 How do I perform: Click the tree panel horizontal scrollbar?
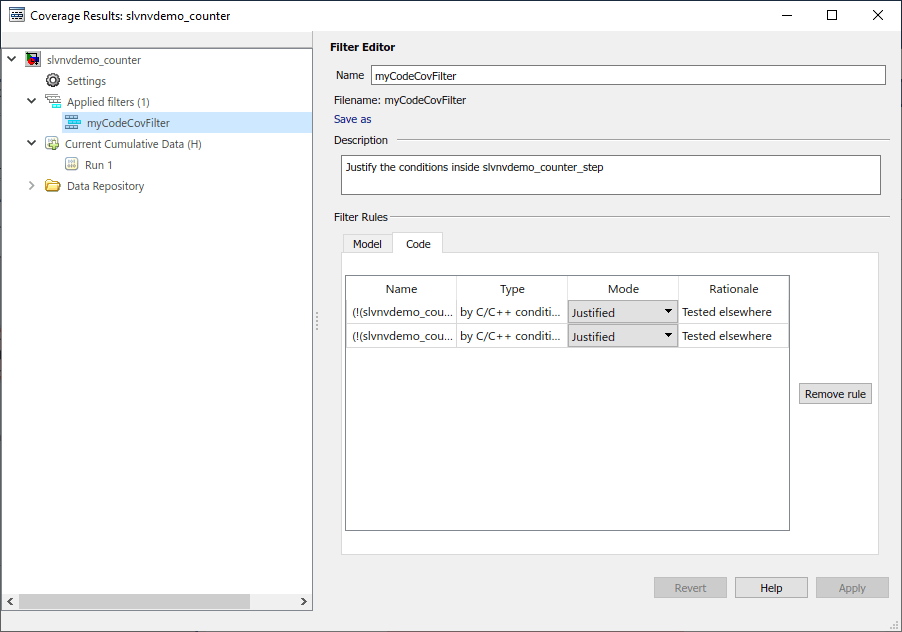click(x=134, y=601)
